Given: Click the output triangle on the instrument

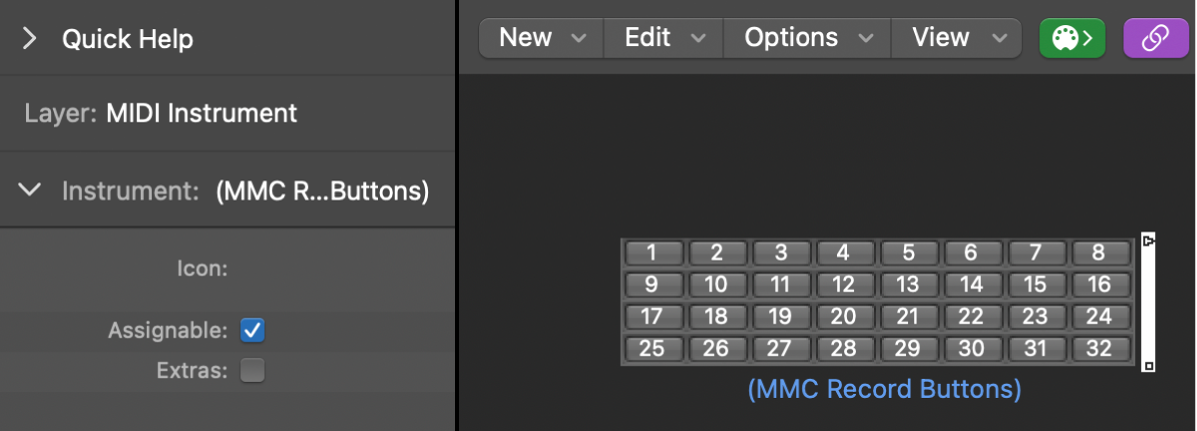Looking at the screenshot, I should tap(1149, 241).
